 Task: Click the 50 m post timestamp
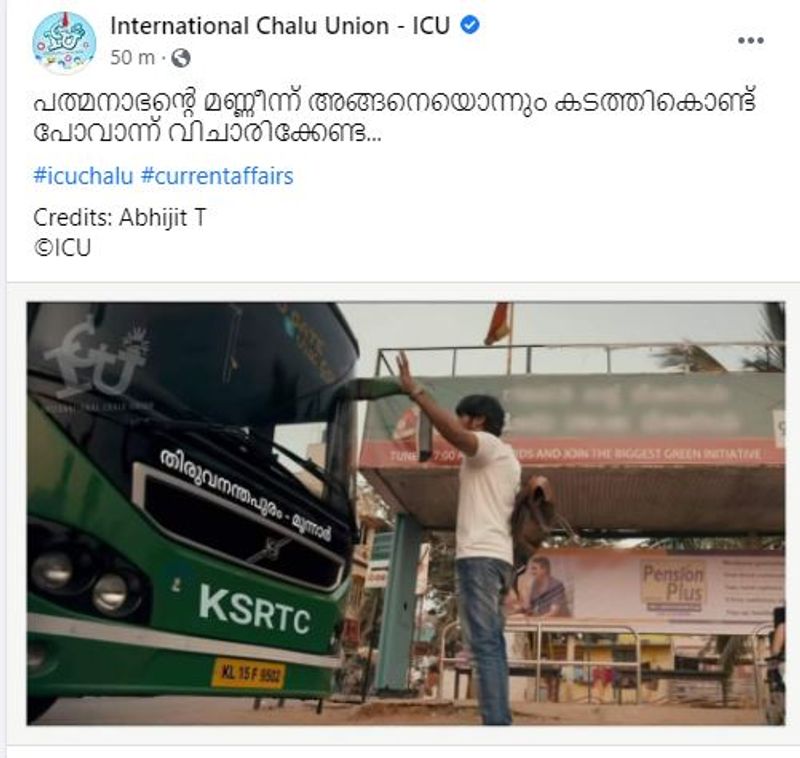132,58
